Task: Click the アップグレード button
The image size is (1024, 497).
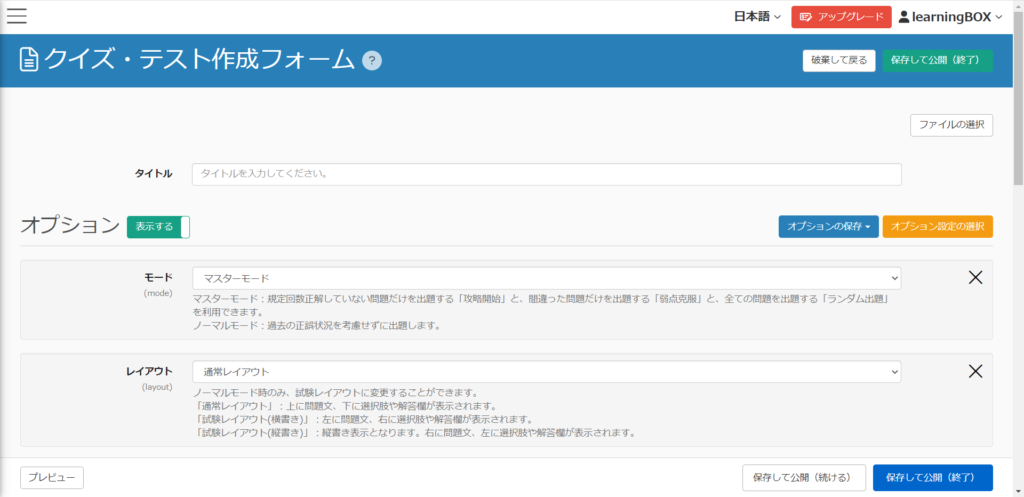Action: 840,17
